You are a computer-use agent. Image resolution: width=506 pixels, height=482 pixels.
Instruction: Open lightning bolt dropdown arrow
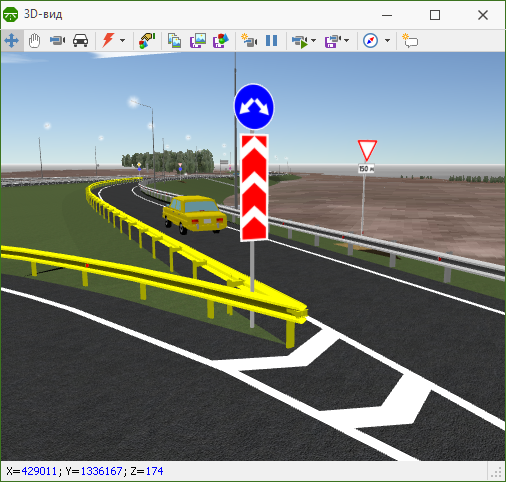122,41
